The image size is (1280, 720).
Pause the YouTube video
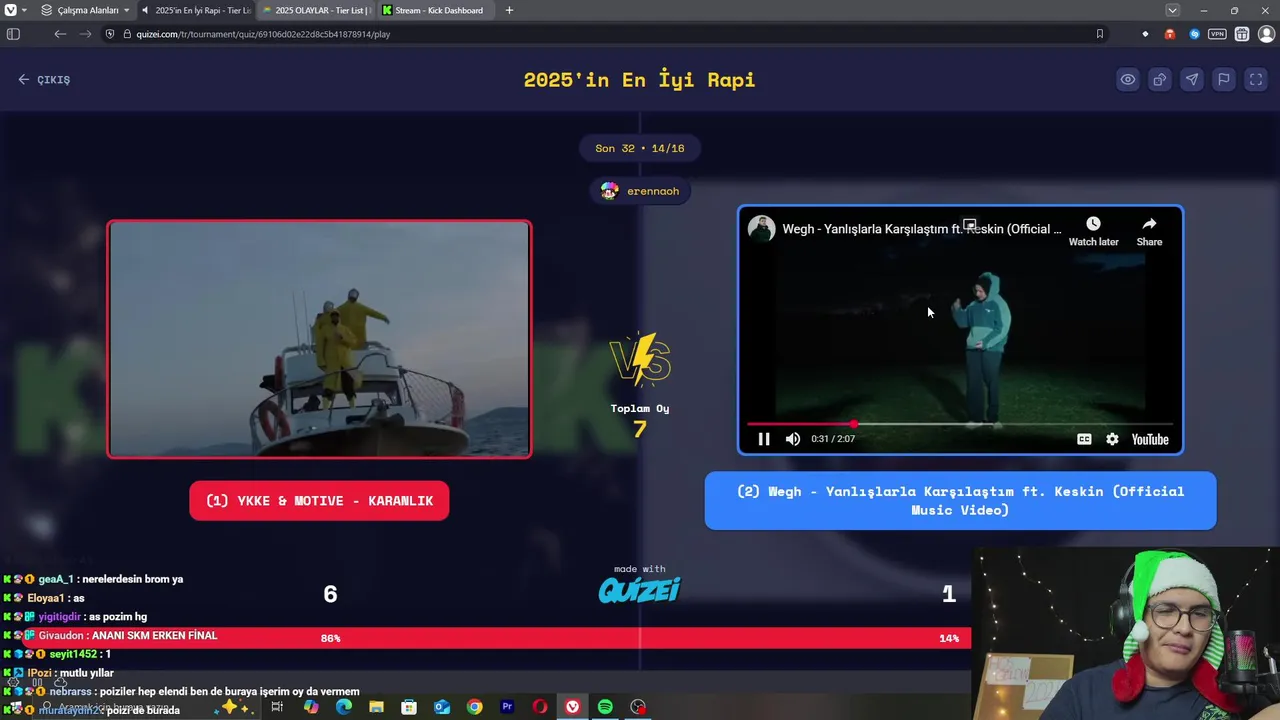(x=764, y=439)
